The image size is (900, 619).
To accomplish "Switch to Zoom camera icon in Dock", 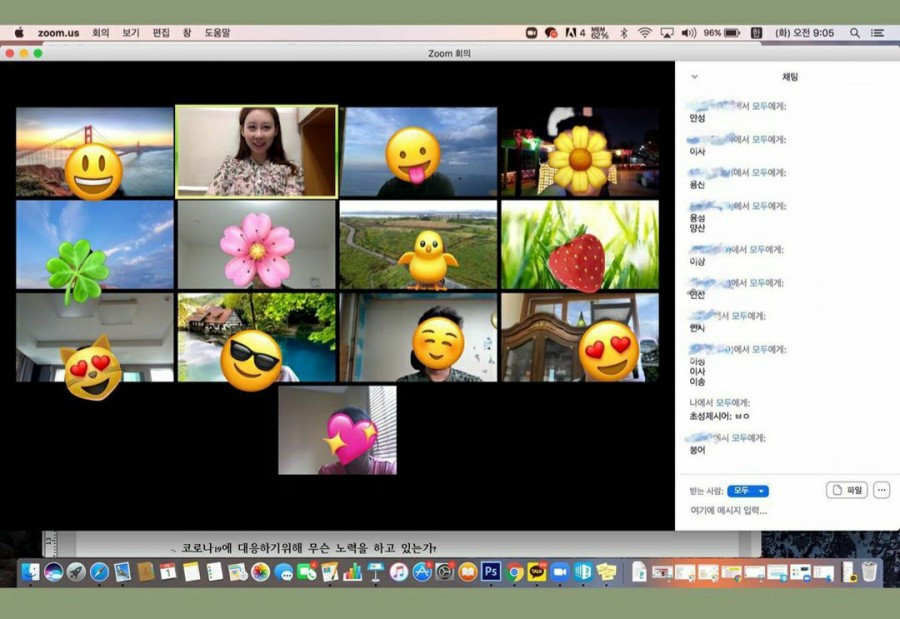I will point(560,572).
